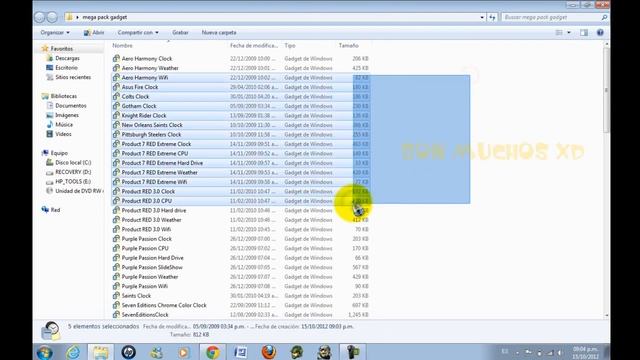The image size is (640, 360).
Task: Click the Red network icon
Action: [45, 210]
